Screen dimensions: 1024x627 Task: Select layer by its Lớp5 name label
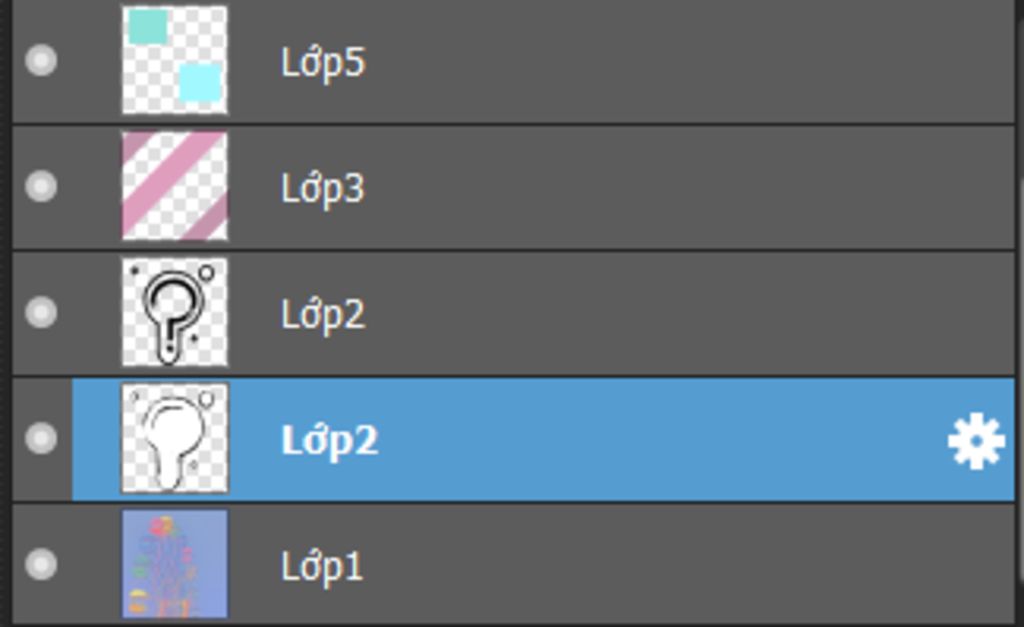click(x=323, y=63)
